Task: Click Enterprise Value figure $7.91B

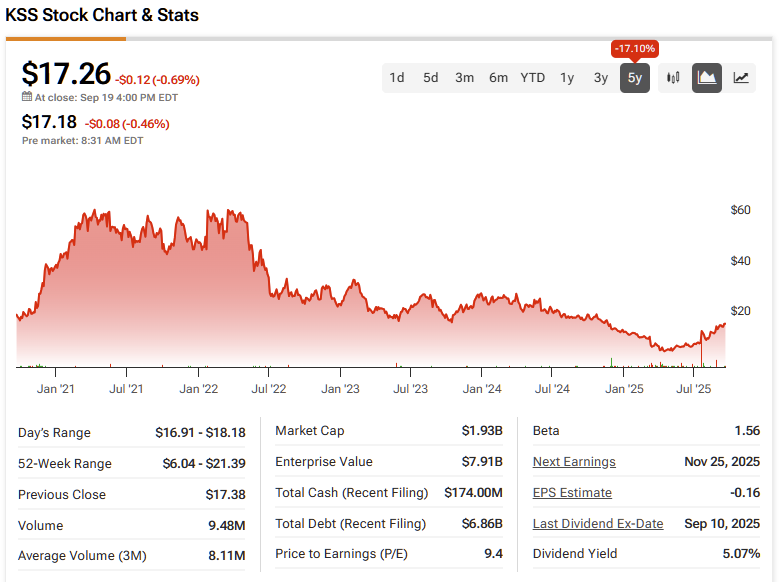Action: tap(482, 462)
